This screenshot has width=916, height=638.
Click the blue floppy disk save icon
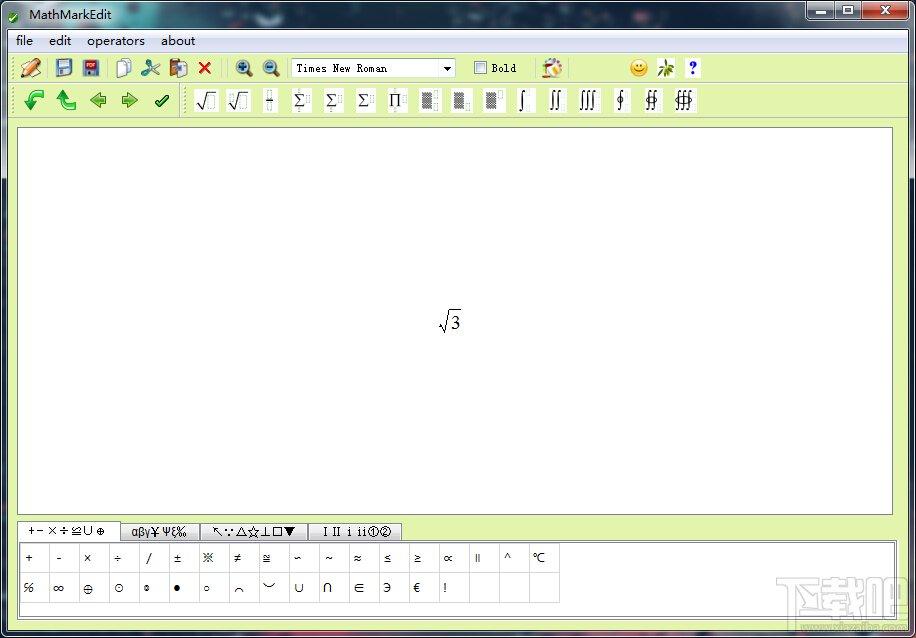tap(64, 68)
